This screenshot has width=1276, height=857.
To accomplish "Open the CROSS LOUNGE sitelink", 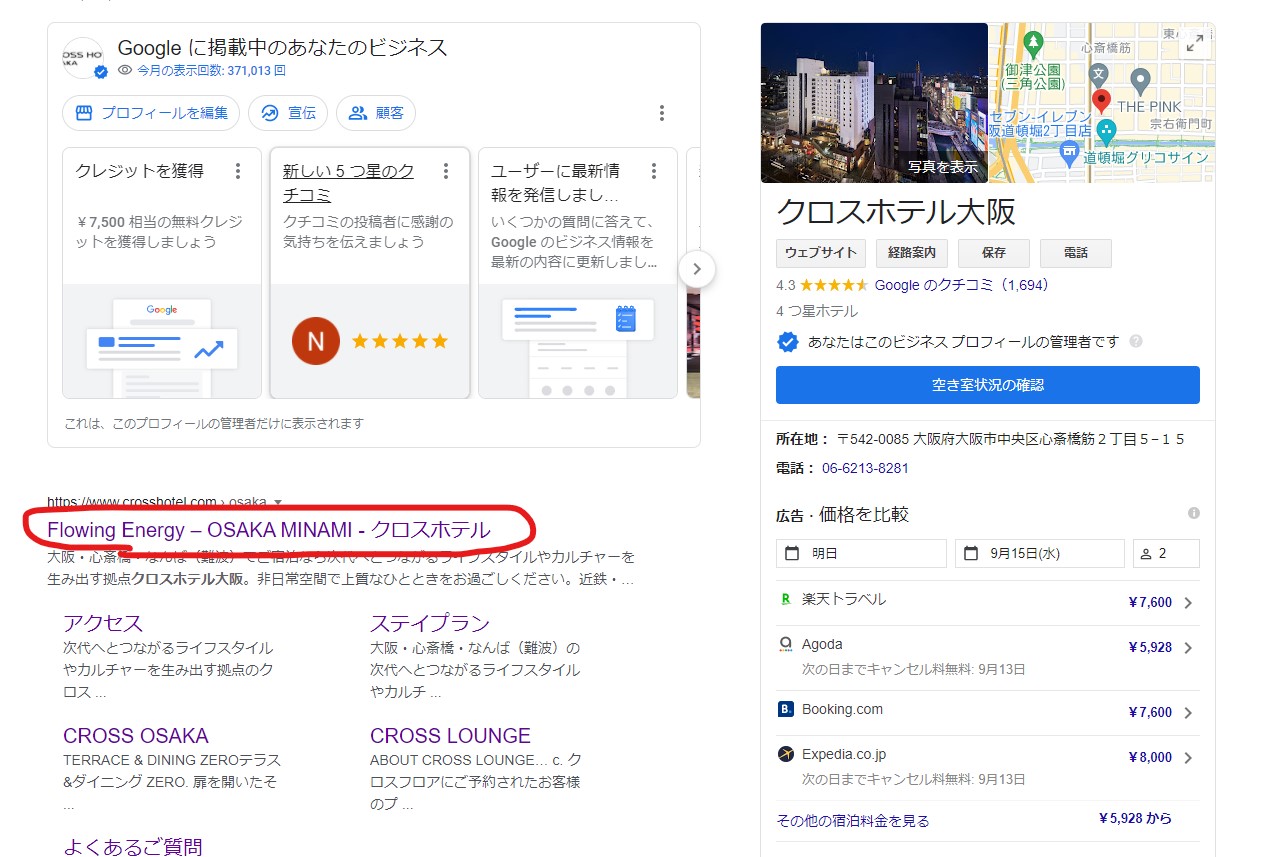I will coord(450,736).
